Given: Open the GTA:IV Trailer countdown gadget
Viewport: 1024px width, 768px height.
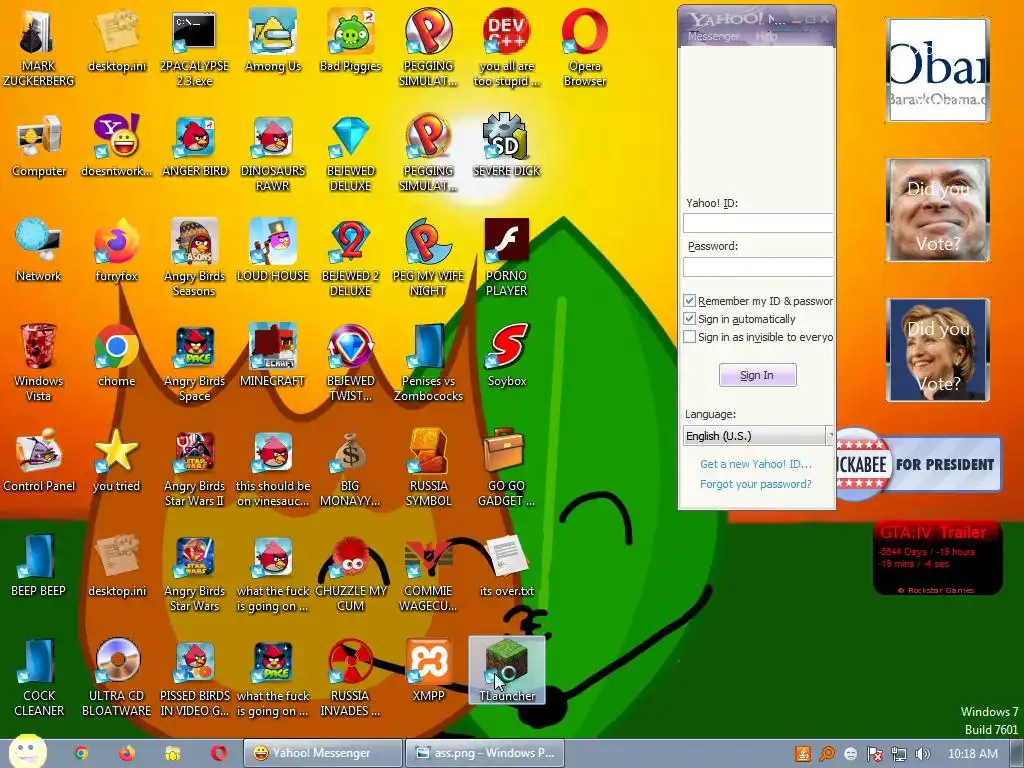Looking at the screenshot, I should 938,558.
